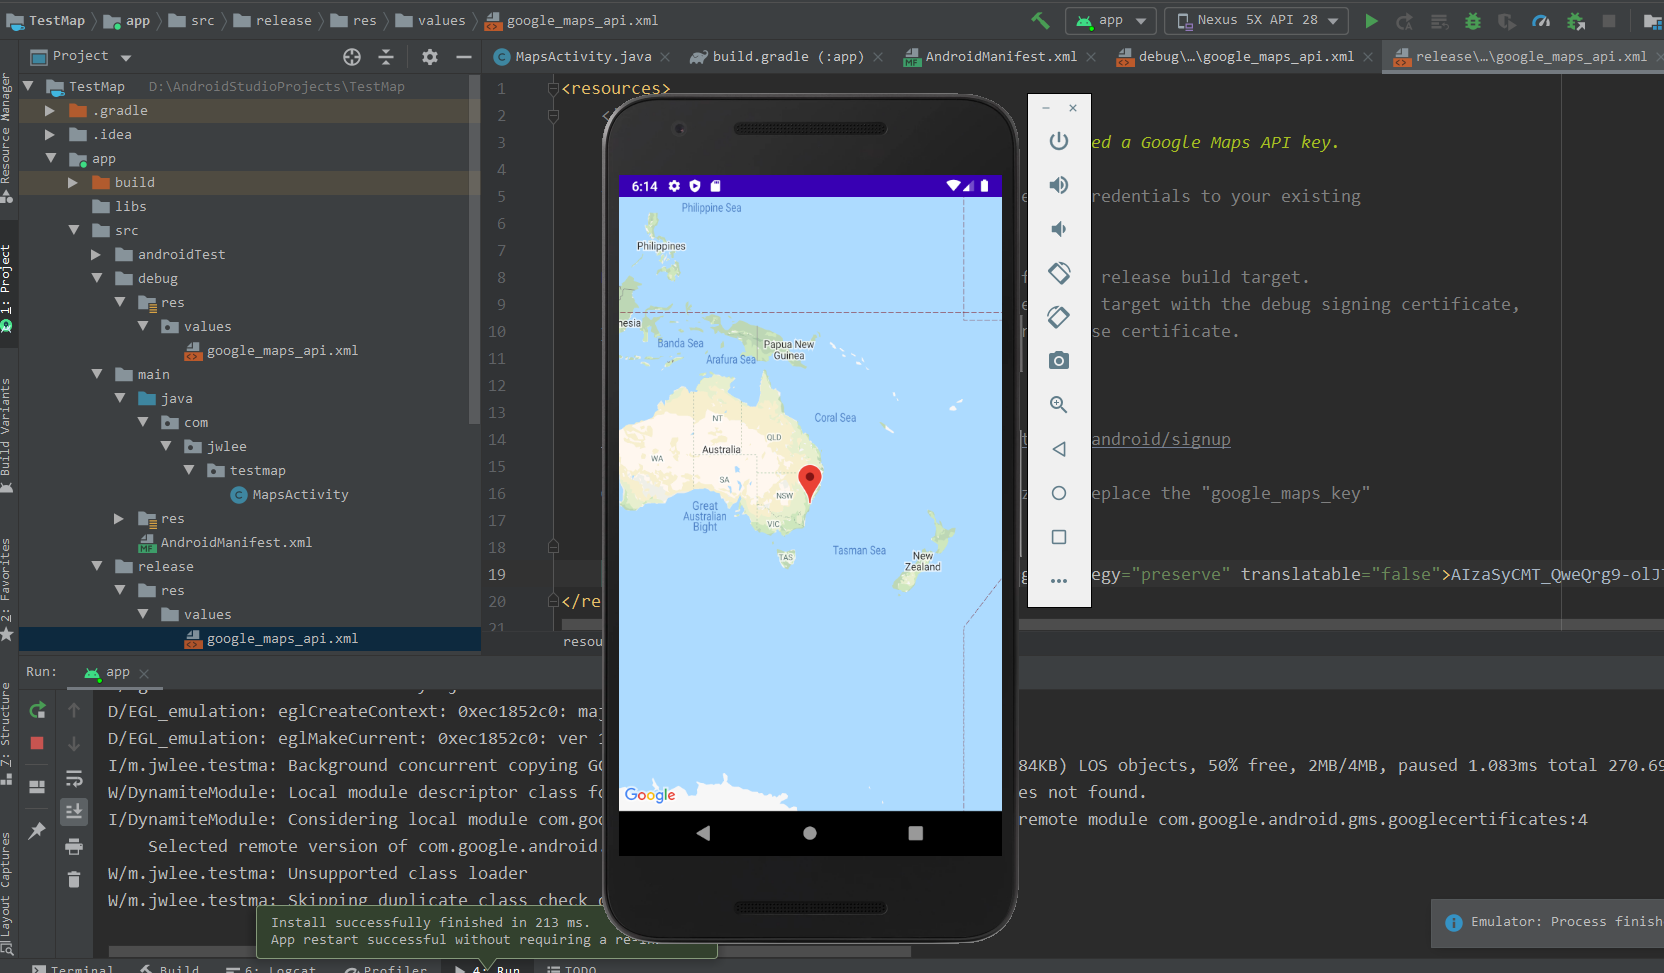Viewport: 1664px width, 973px height.
Task: Click the Make Project hammer icon
Action: coord(1040,20)
